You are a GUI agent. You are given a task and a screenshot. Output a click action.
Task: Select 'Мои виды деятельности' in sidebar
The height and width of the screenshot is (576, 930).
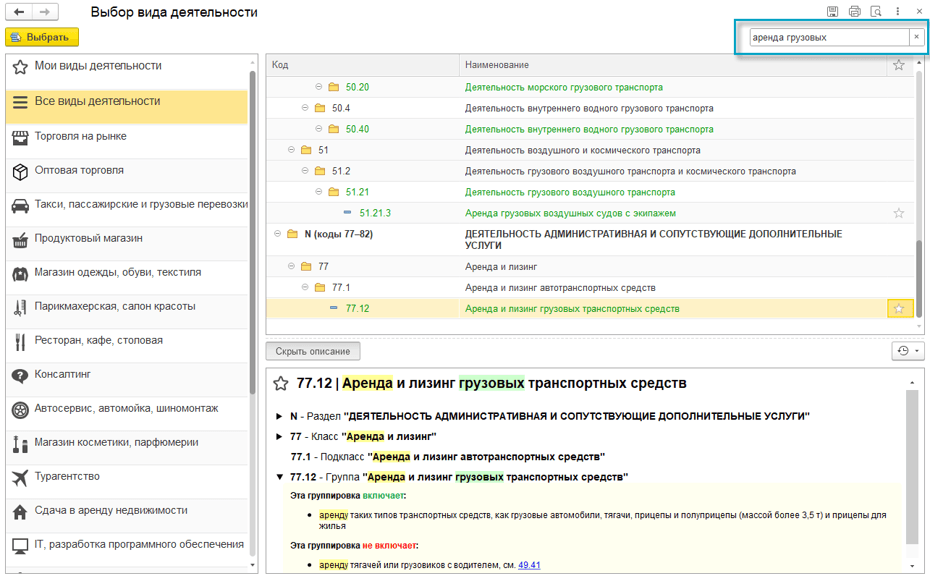click(x=98, y=66)
